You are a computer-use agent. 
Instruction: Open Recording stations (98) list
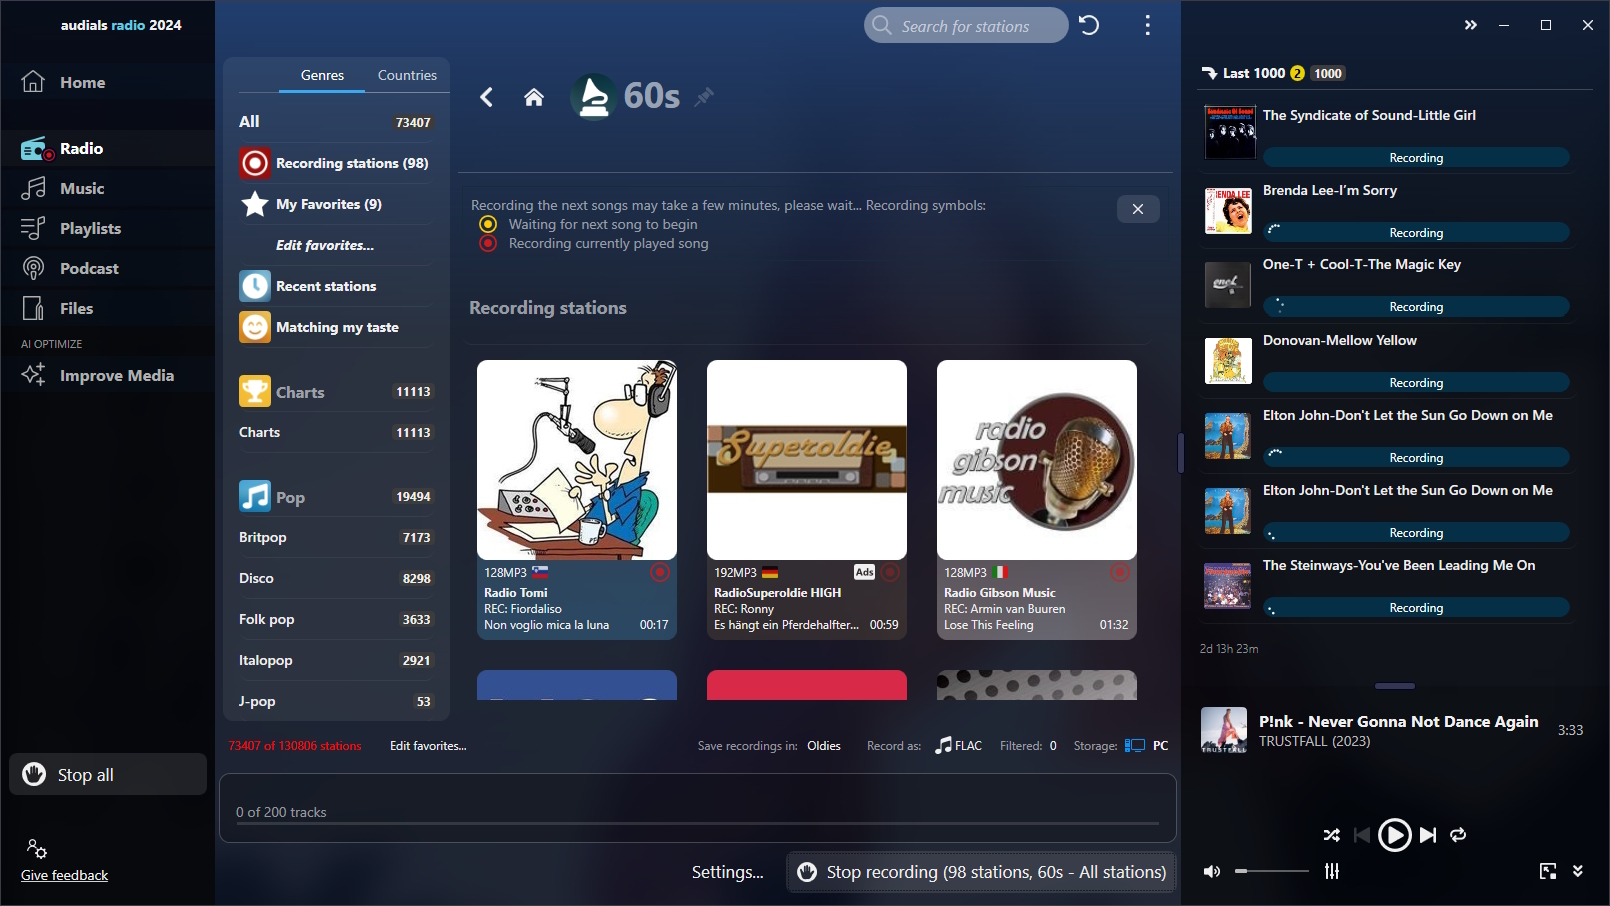[336, 163]
